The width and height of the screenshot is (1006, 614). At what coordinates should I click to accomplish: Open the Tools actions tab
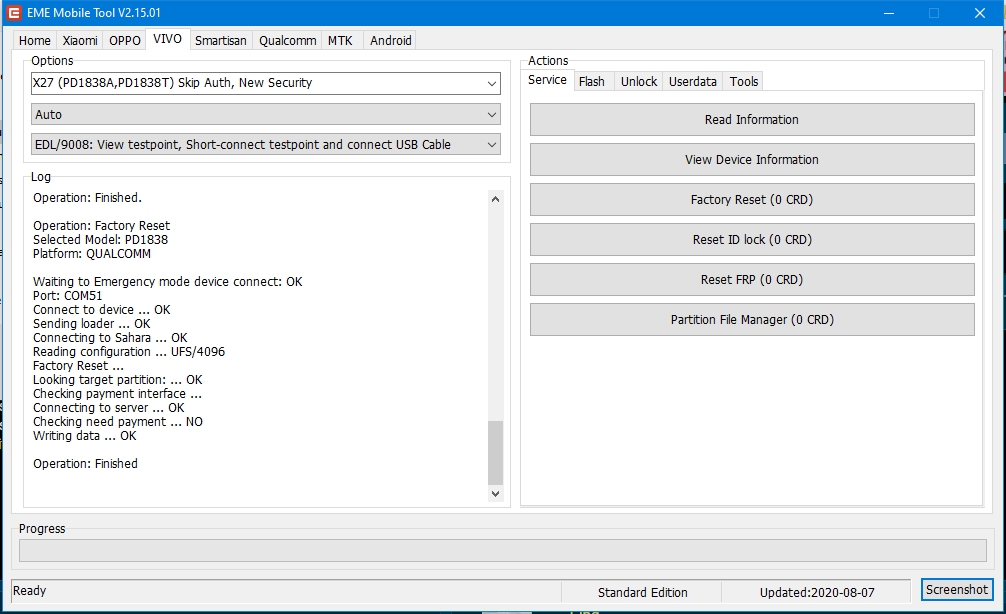[744, 81]
